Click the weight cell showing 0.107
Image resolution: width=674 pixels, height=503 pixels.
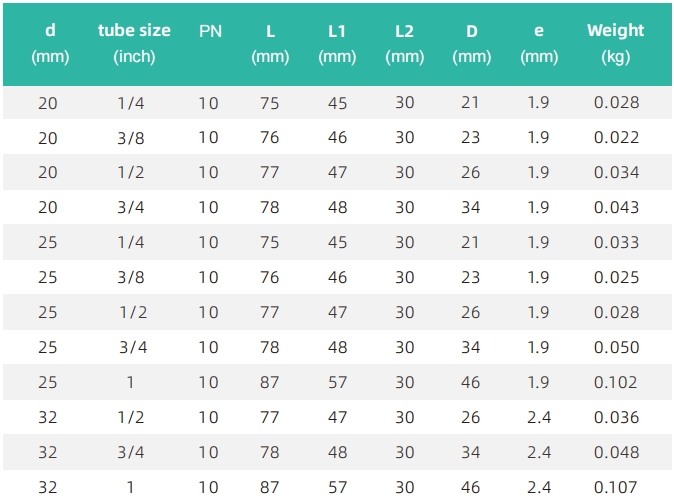[615, 487]
